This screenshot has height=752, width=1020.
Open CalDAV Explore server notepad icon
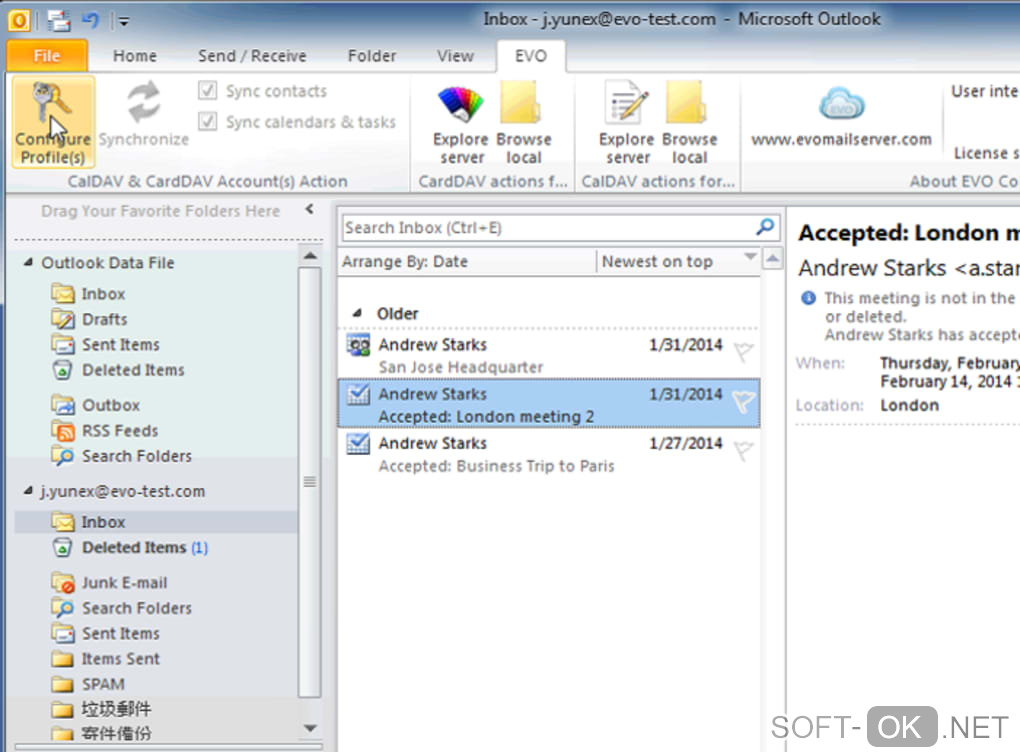point(626,102)
